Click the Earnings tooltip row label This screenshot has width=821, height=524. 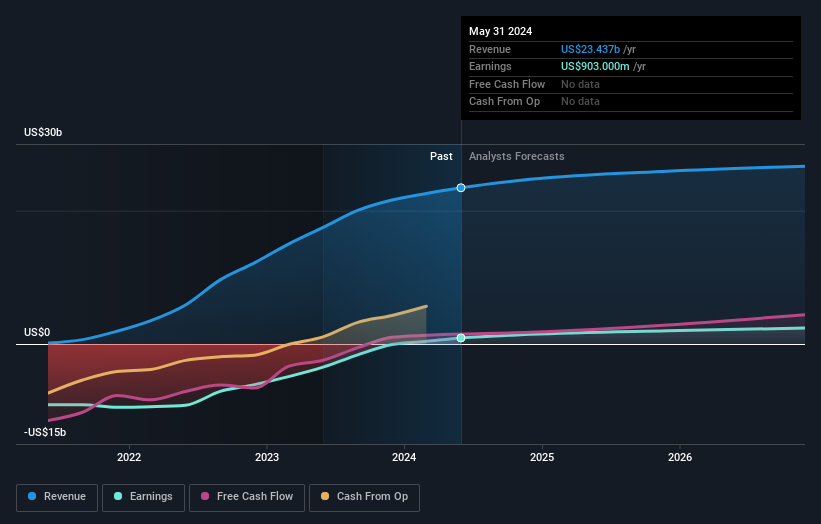pos(490,66)
